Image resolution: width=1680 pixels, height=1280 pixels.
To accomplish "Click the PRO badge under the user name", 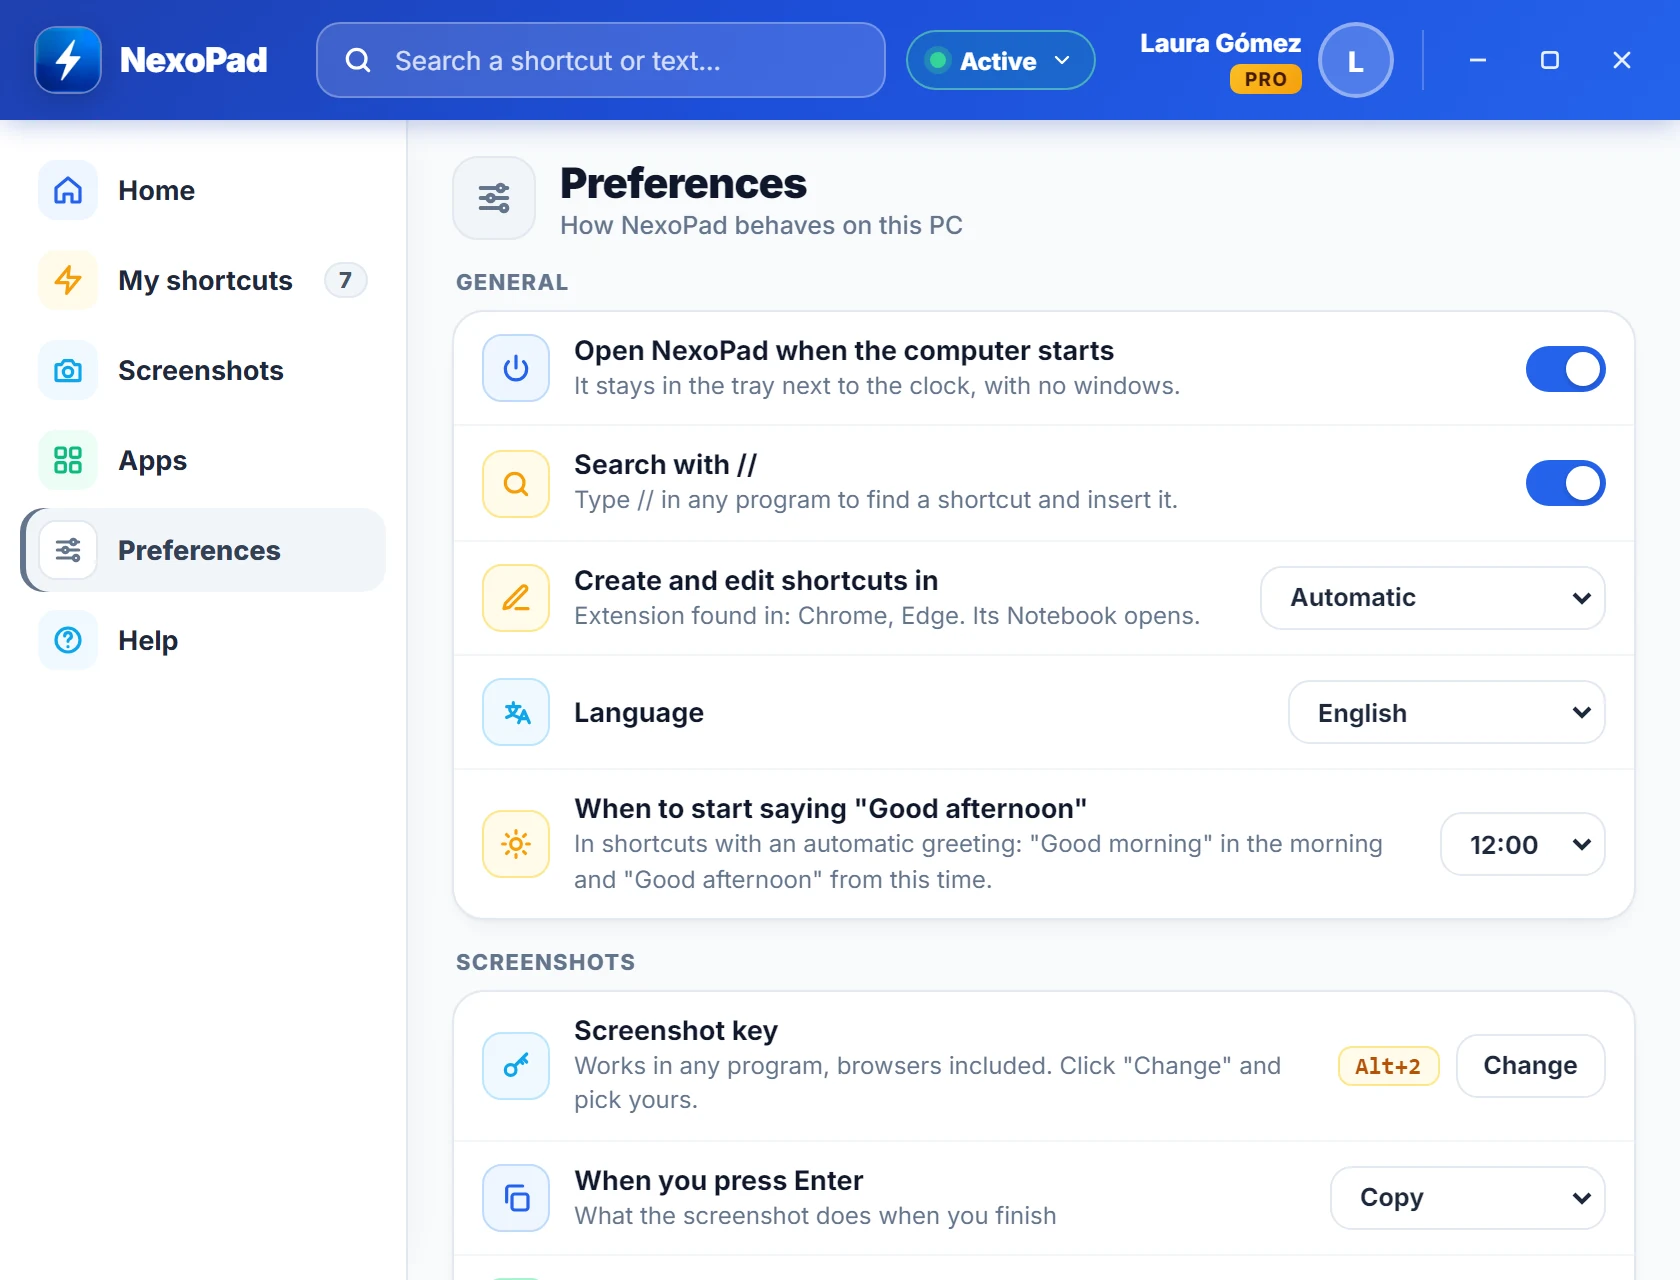I will (x=1266, y=79).
